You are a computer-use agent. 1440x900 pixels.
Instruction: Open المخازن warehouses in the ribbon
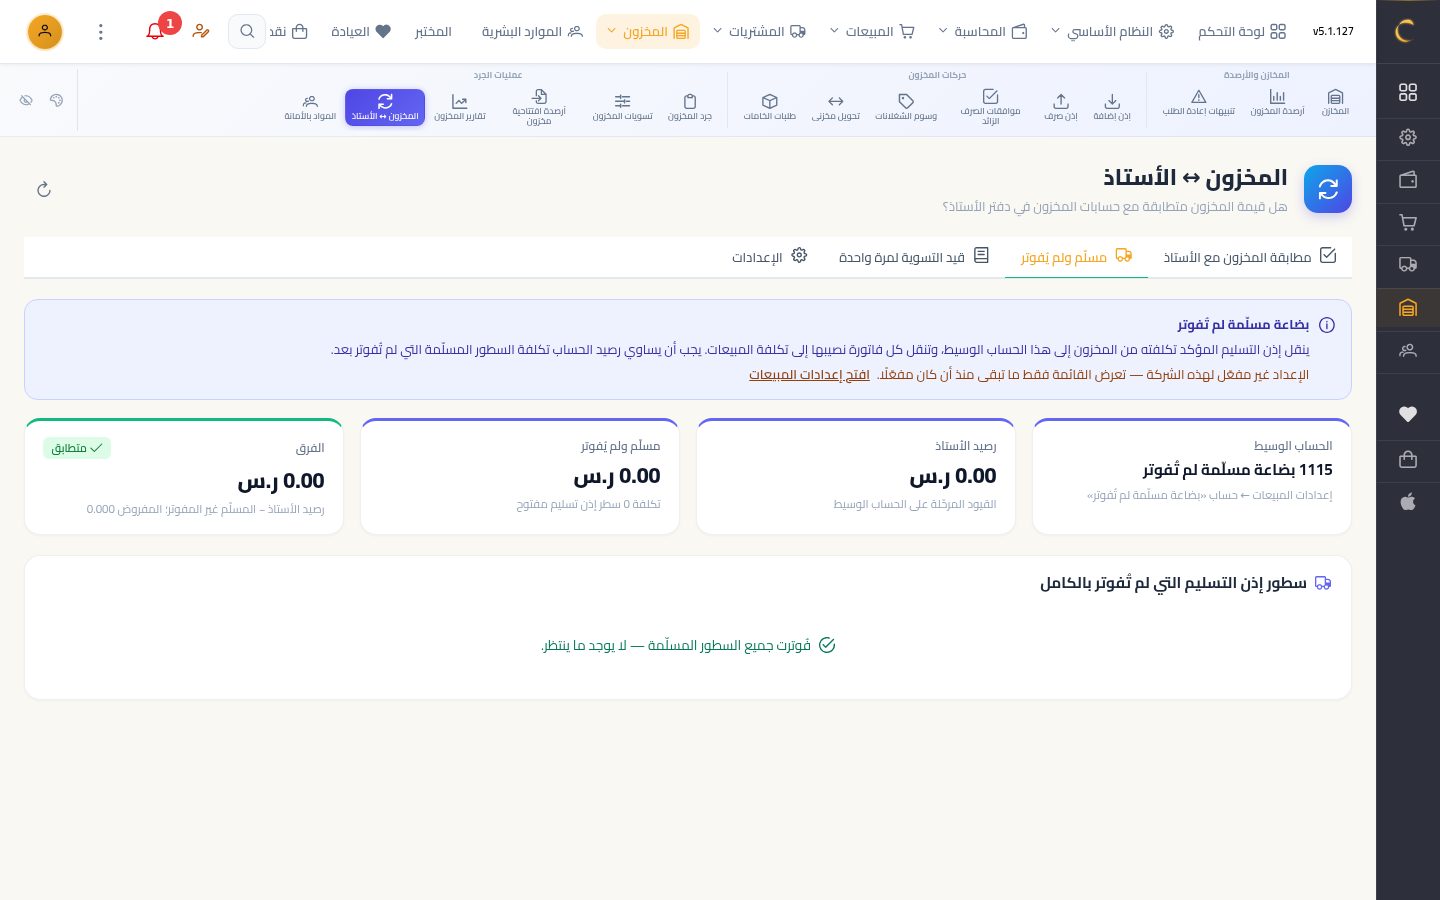click(x=1335, y=103)
